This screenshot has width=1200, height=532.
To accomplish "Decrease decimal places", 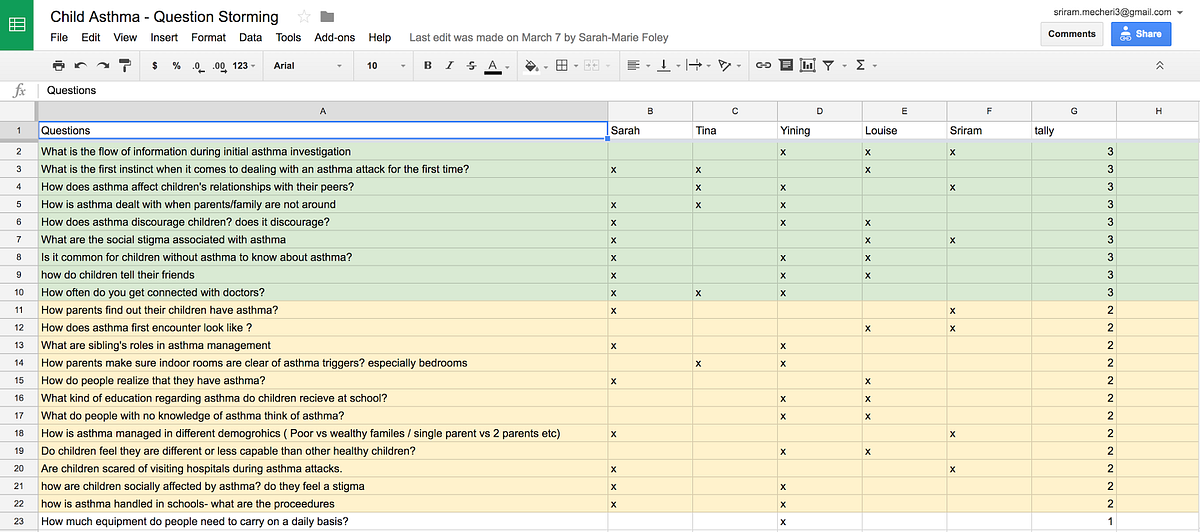I will pos(197,65).
